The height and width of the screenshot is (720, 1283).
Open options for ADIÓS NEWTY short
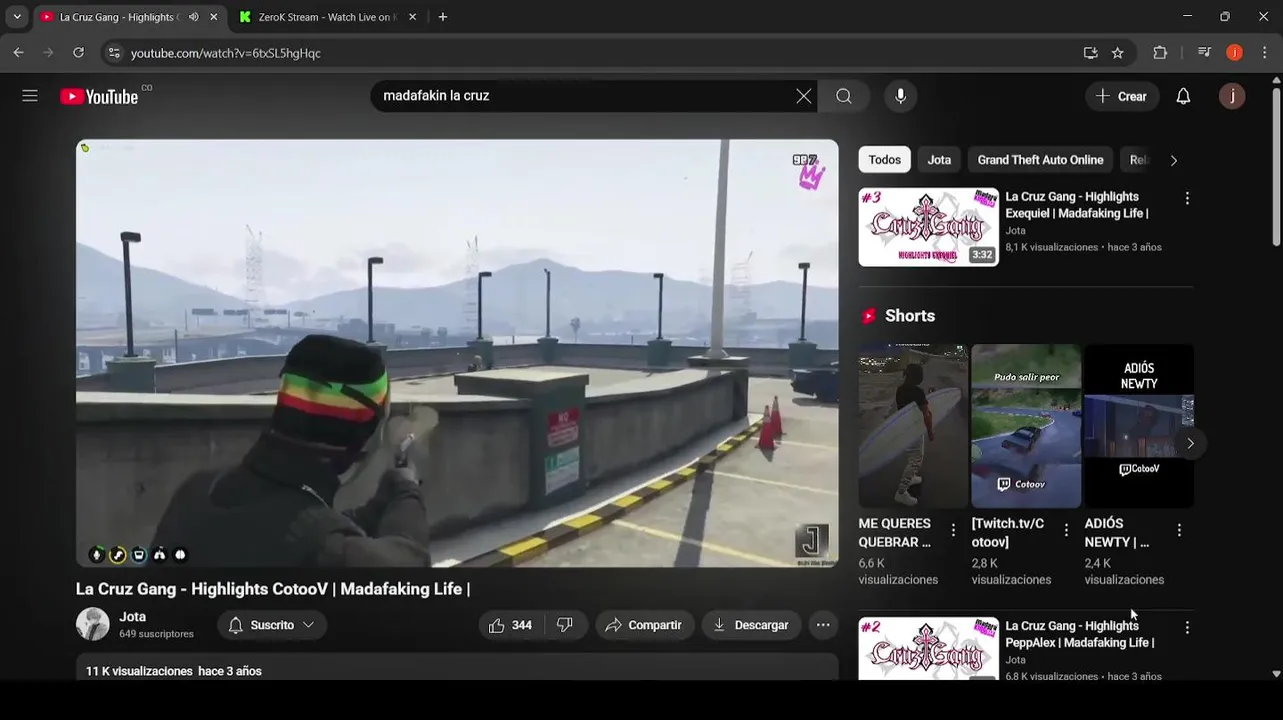(1179, 530)
